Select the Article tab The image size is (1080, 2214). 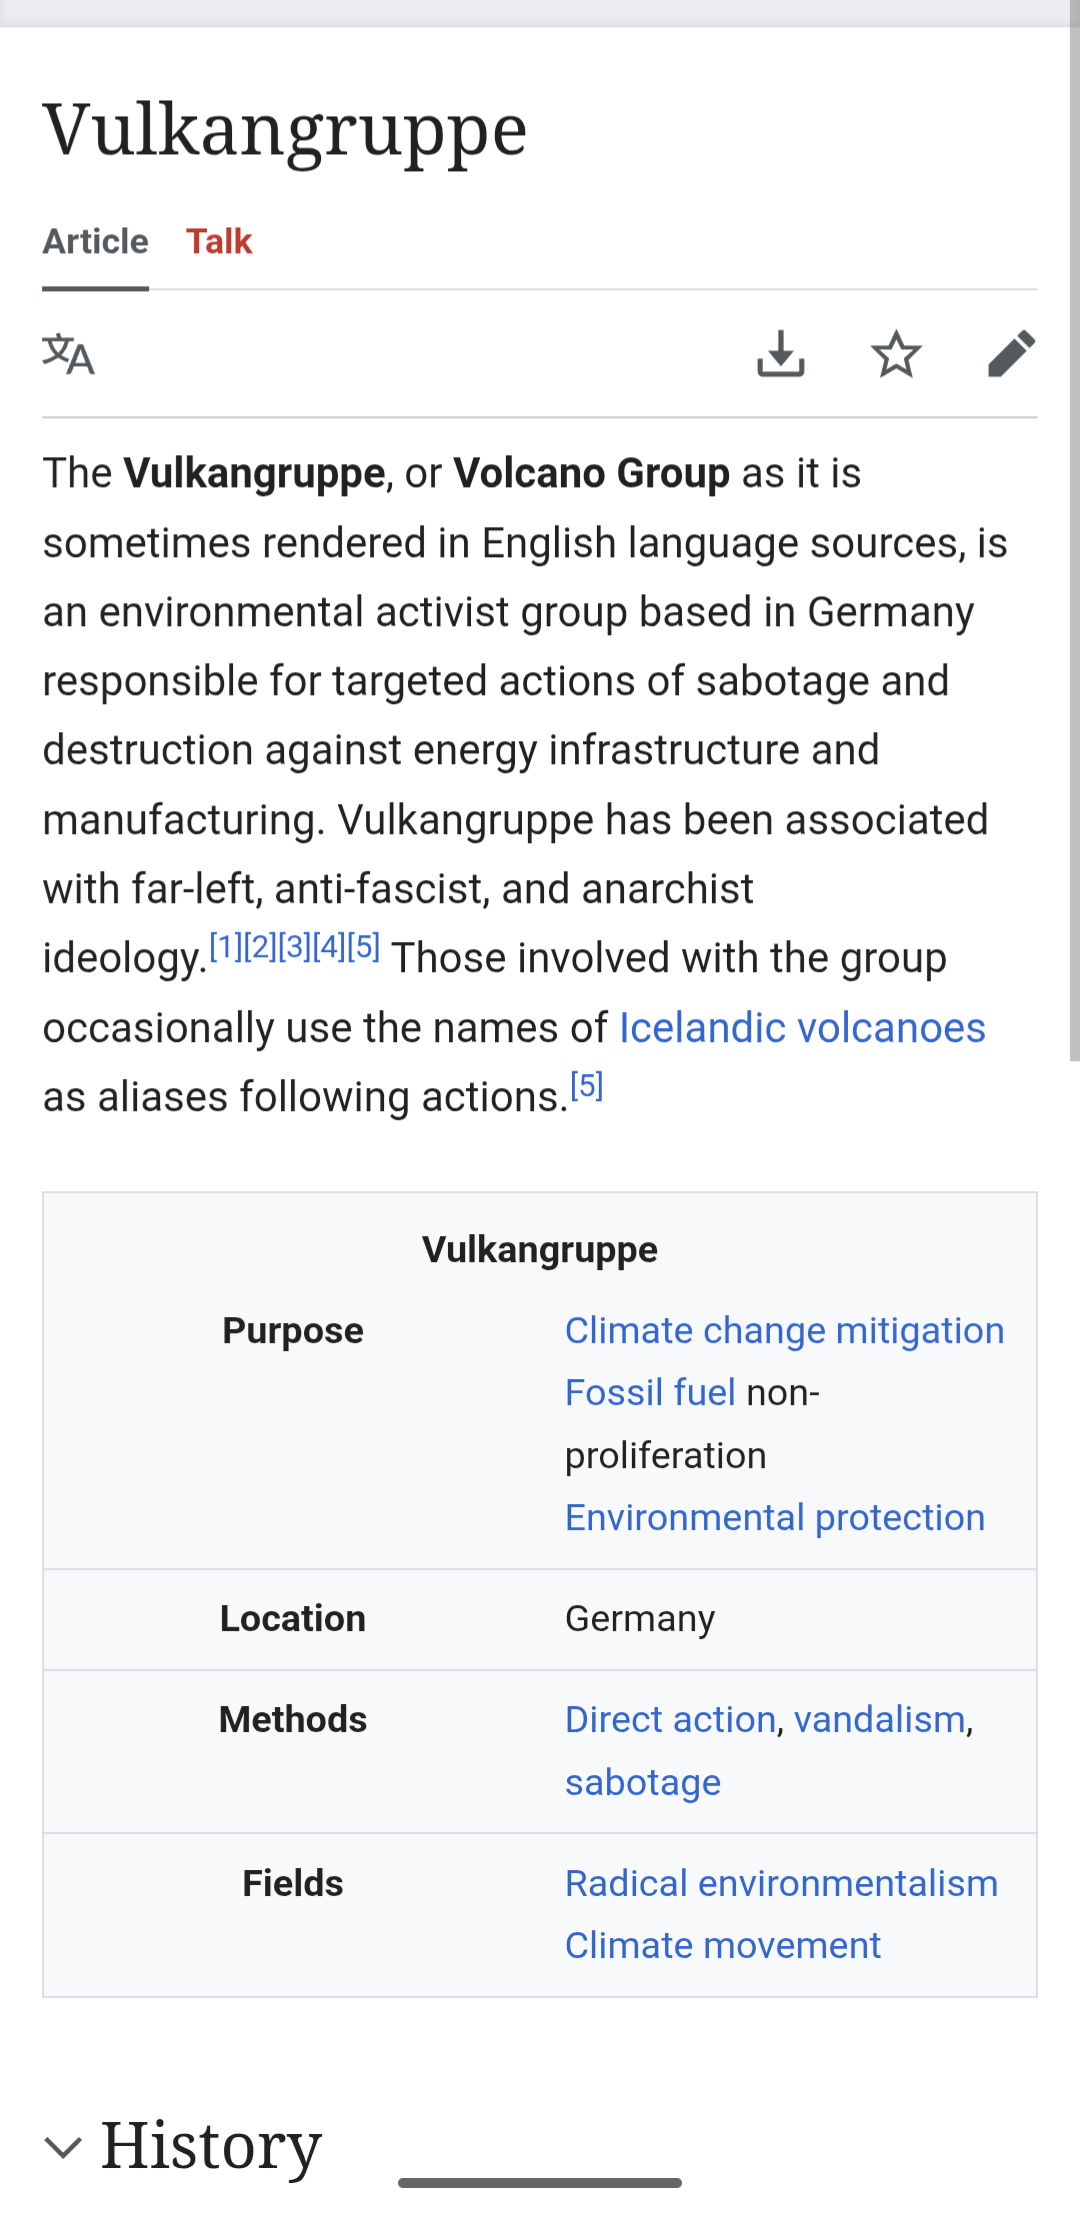95,241
